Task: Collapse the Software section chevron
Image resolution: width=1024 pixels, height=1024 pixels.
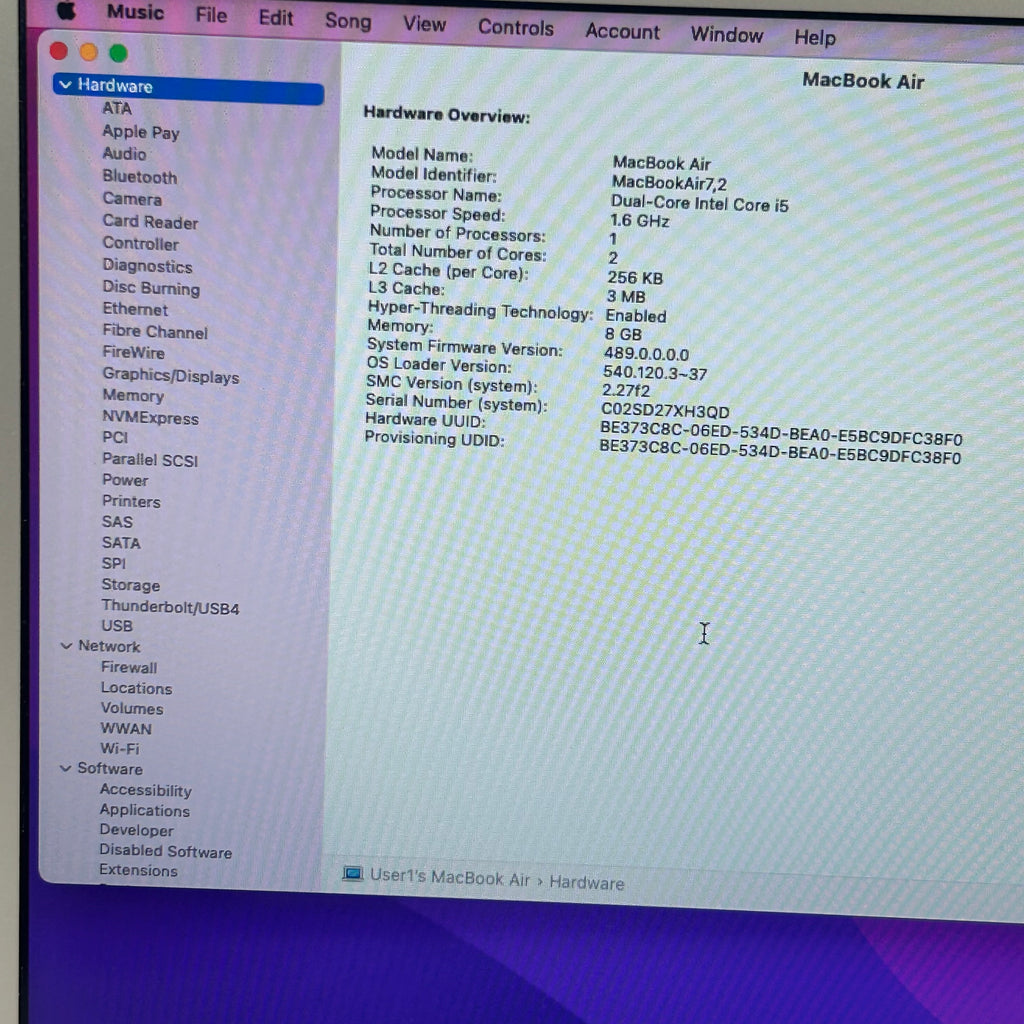Action: pos(65,768)
